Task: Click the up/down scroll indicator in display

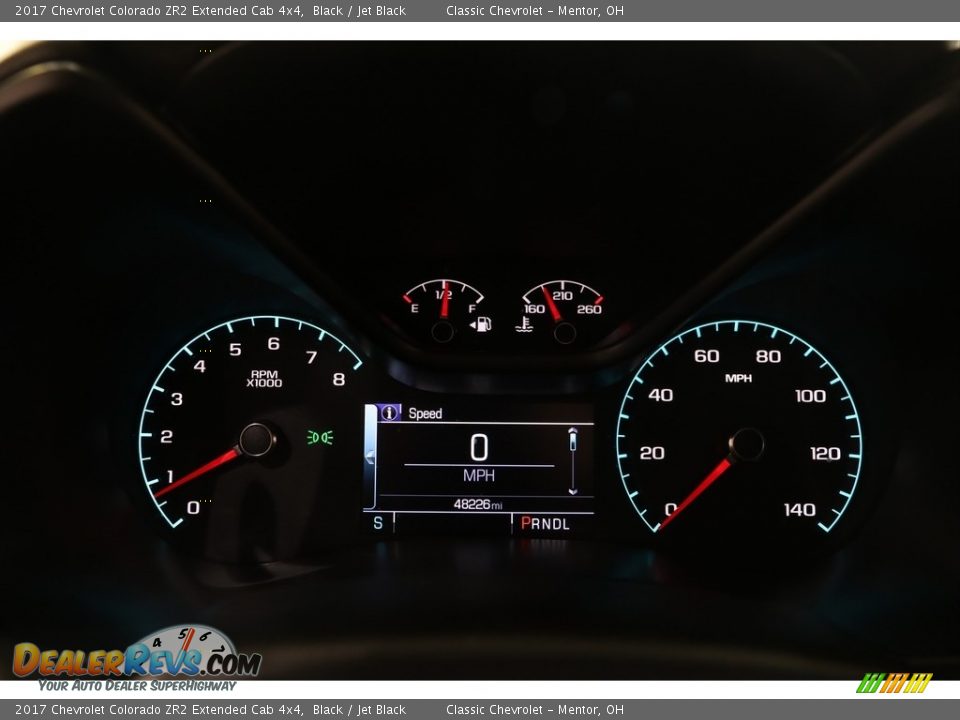Action: pyautogui.click(x=572, y=461)
